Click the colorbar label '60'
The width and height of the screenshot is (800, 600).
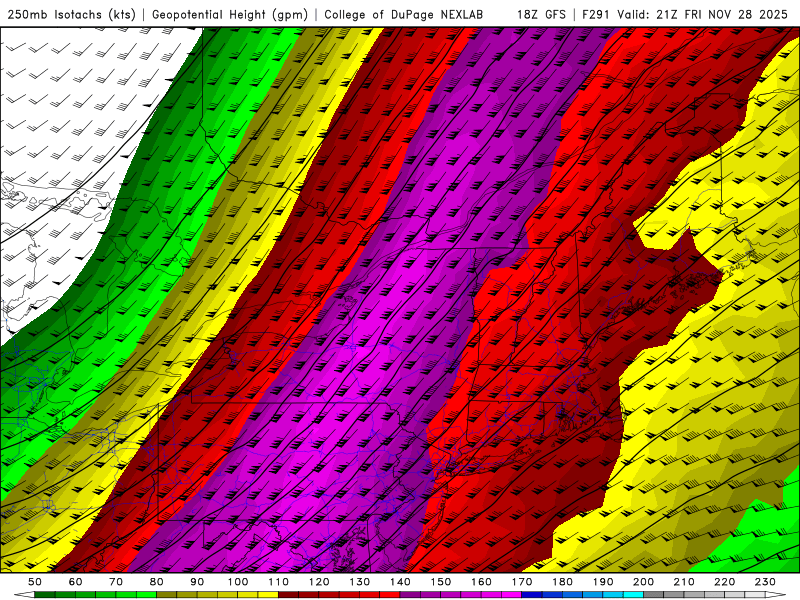pos(76,582)
